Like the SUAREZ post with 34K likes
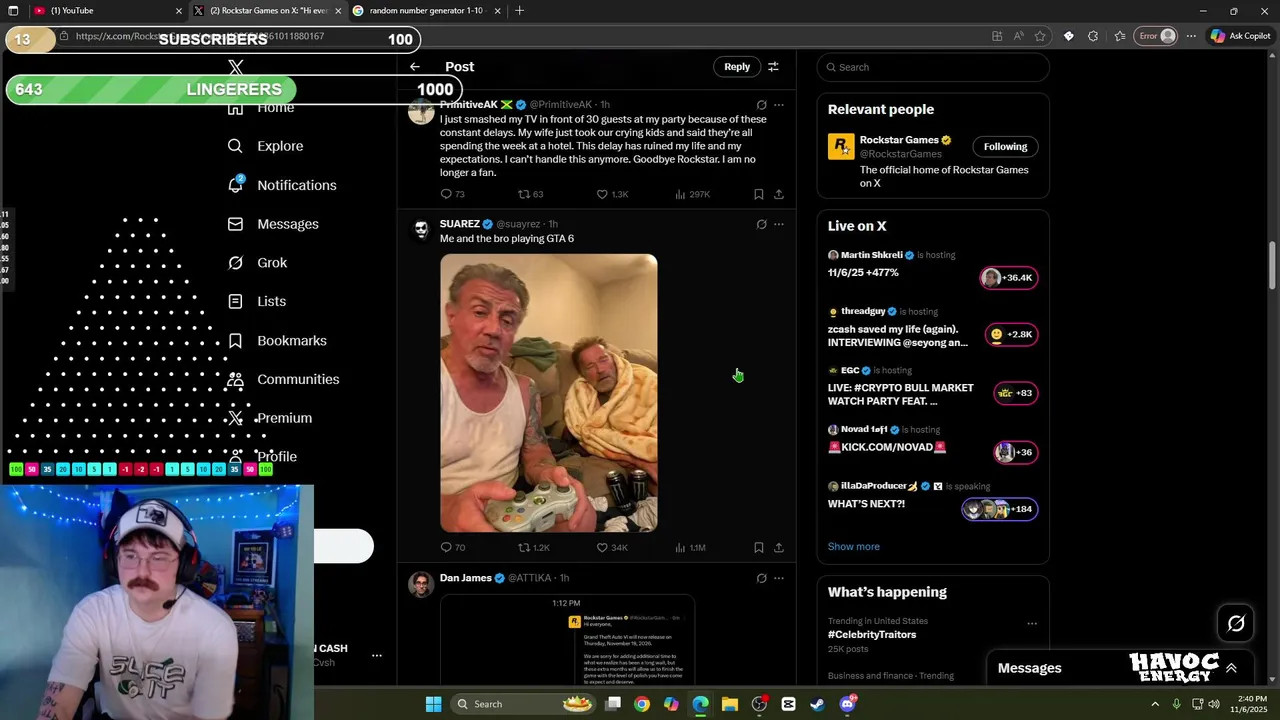1280x720 pixels. pos(612,547)
